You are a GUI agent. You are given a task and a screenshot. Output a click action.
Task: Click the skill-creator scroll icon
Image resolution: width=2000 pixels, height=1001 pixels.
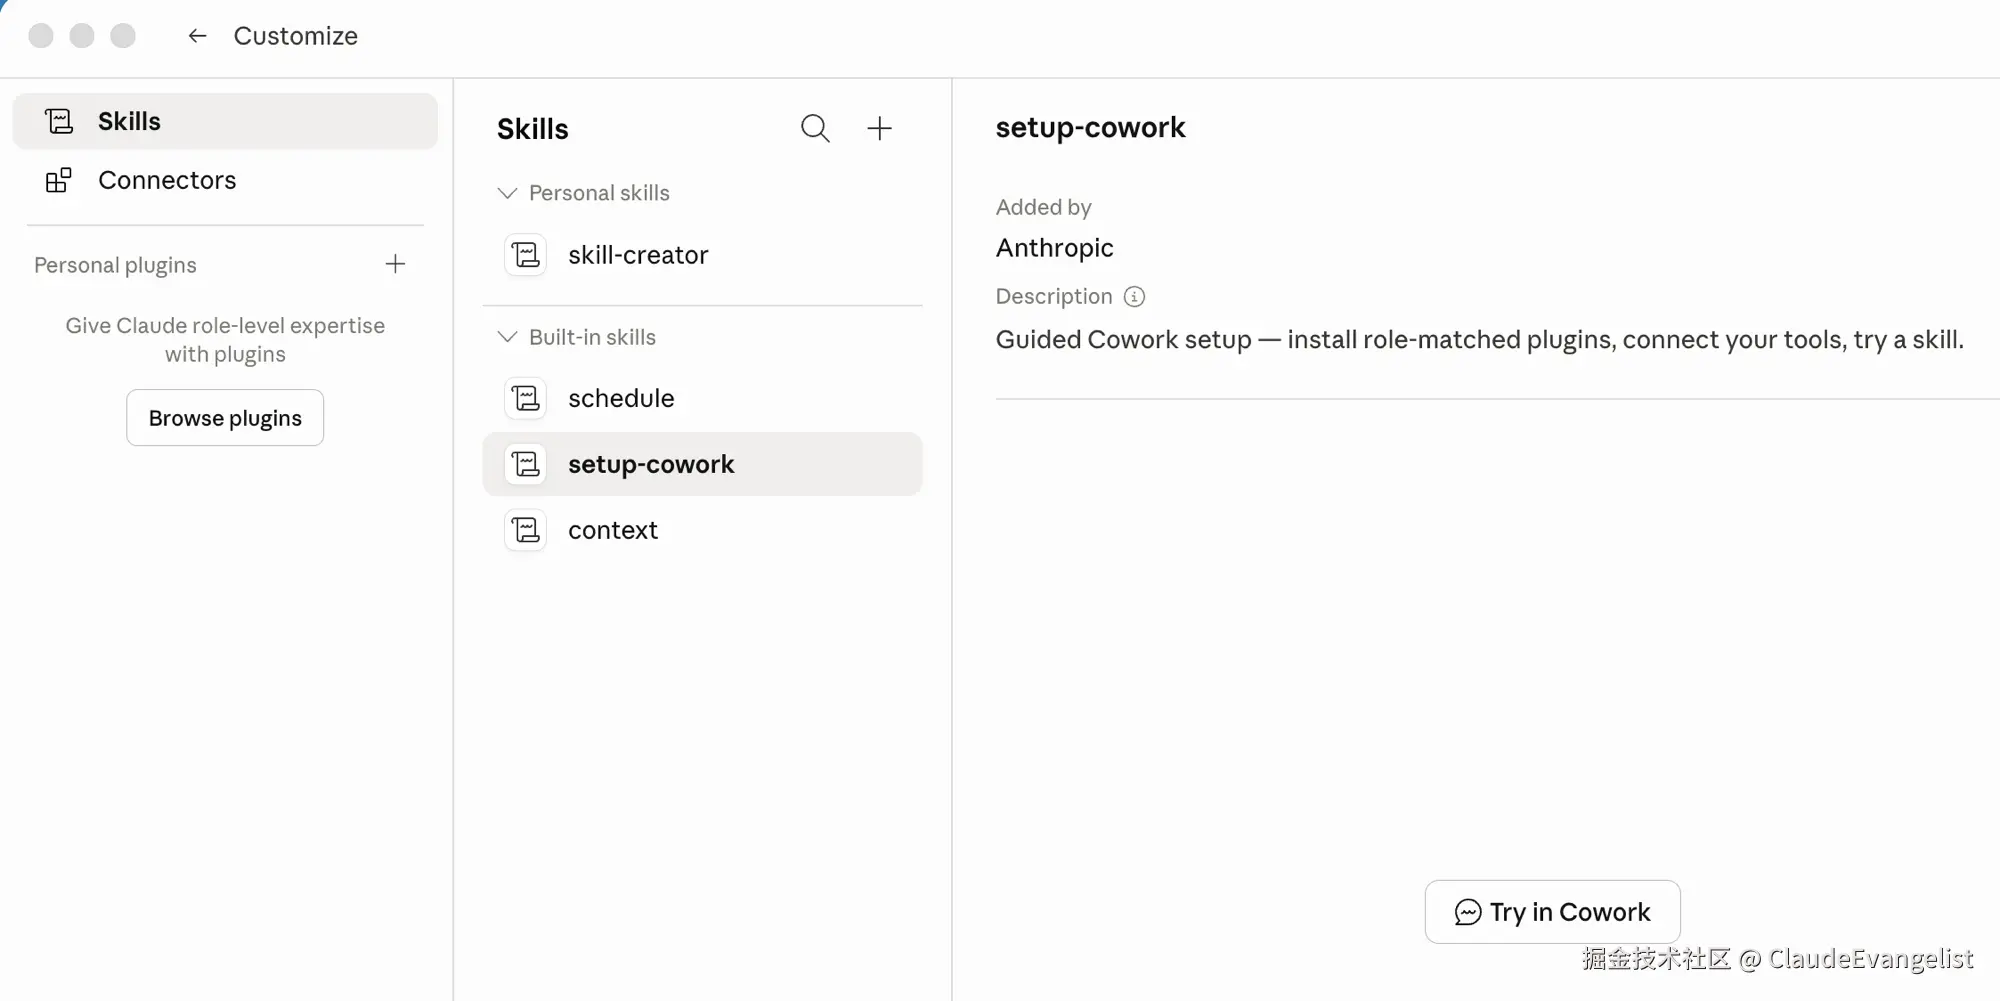(526, 255)
